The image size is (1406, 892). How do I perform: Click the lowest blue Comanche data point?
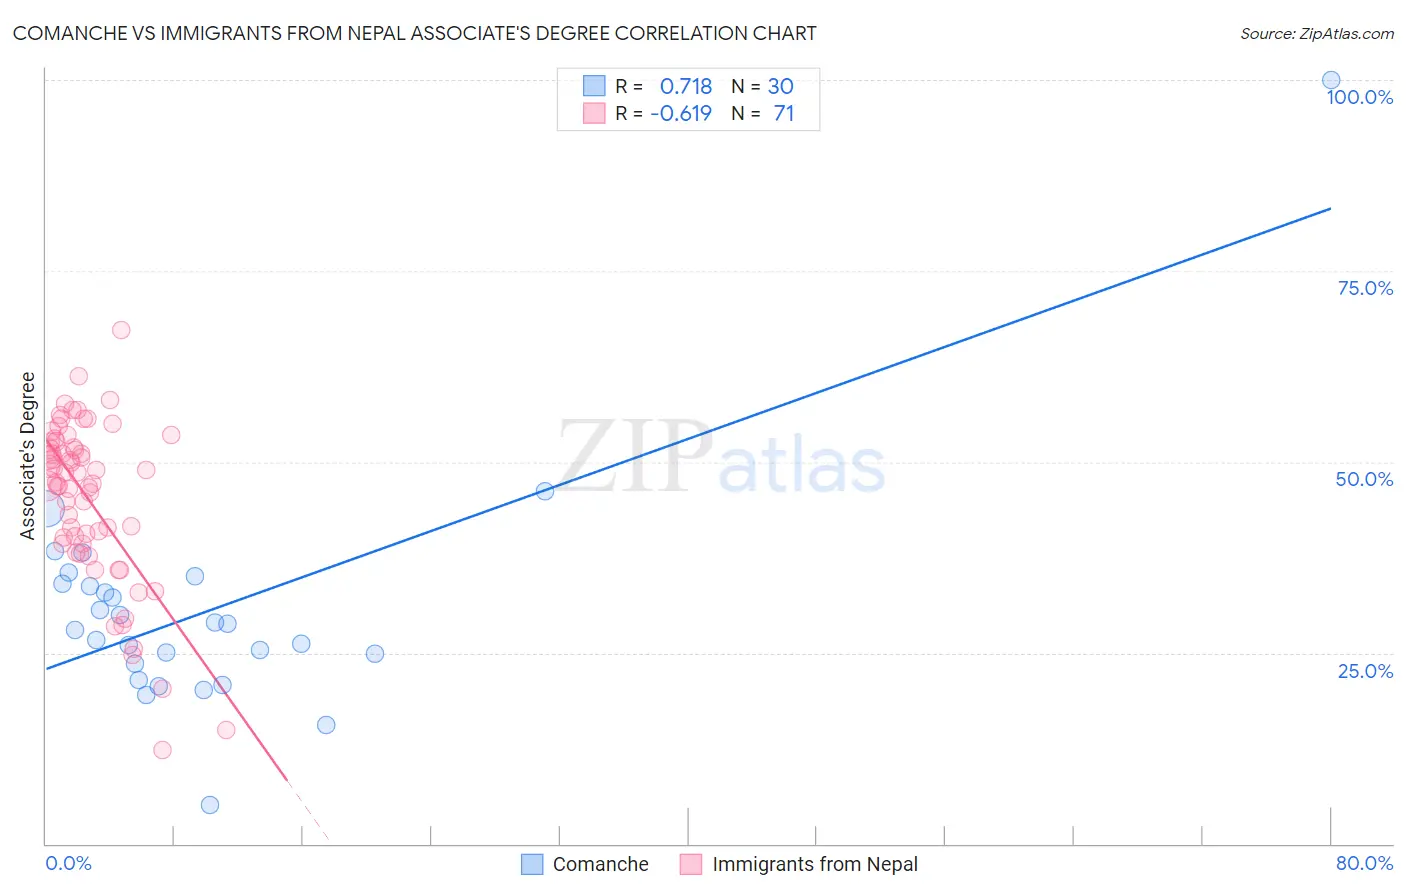point(210,805)
